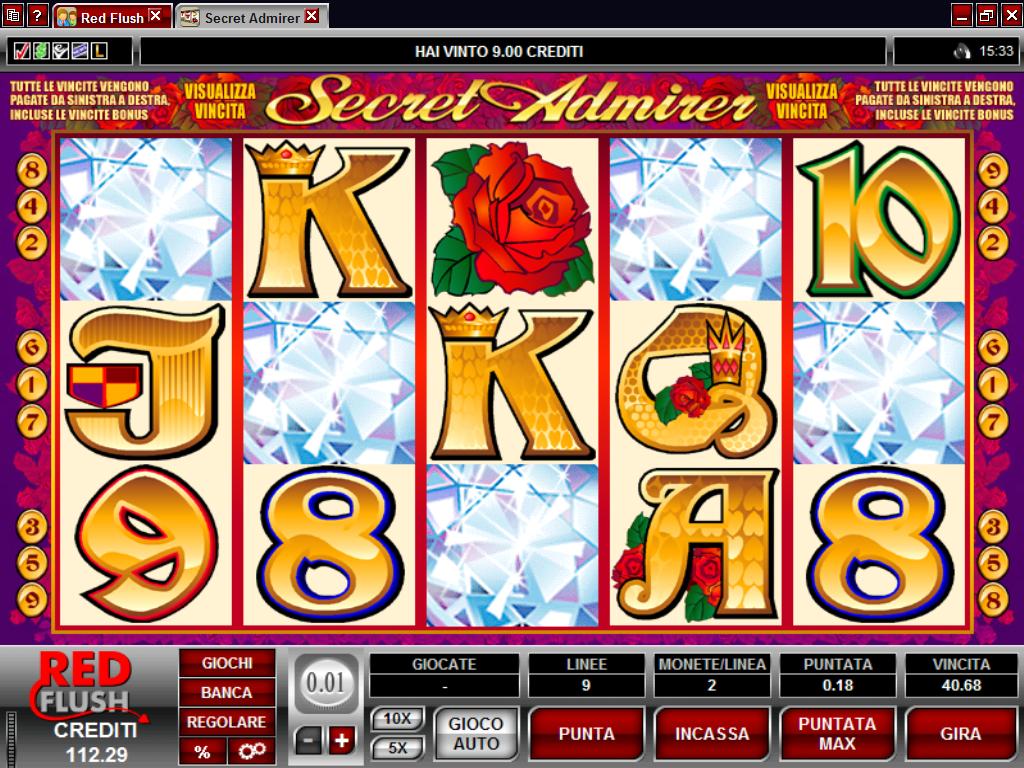The width and height of the screenshot is (1024, 768).
Task: Open the help question mark icon
Action: (37, 15)
